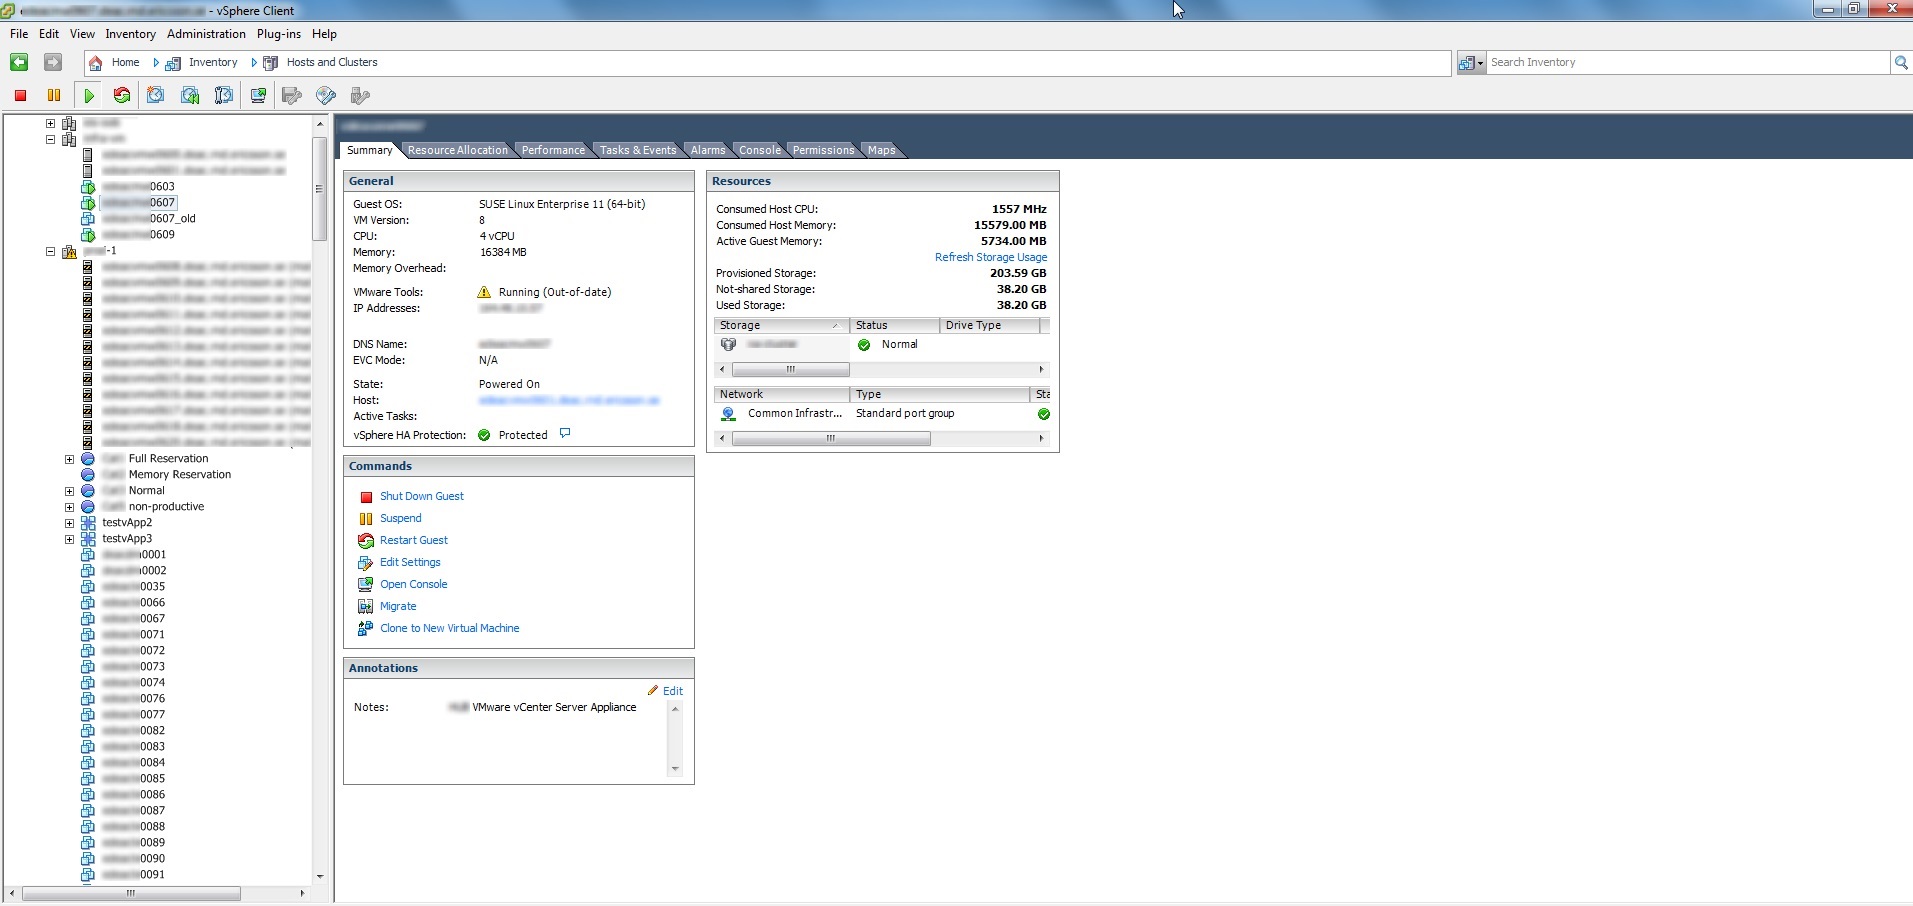This screenshot has width=1913, height=906.
Task: Click the connect USB device toolbar icon
Action: [360, 95]
